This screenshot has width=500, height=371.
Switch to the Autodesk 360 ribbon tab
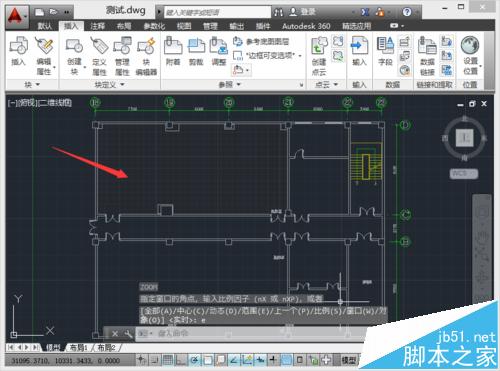[x=306, y=26]
